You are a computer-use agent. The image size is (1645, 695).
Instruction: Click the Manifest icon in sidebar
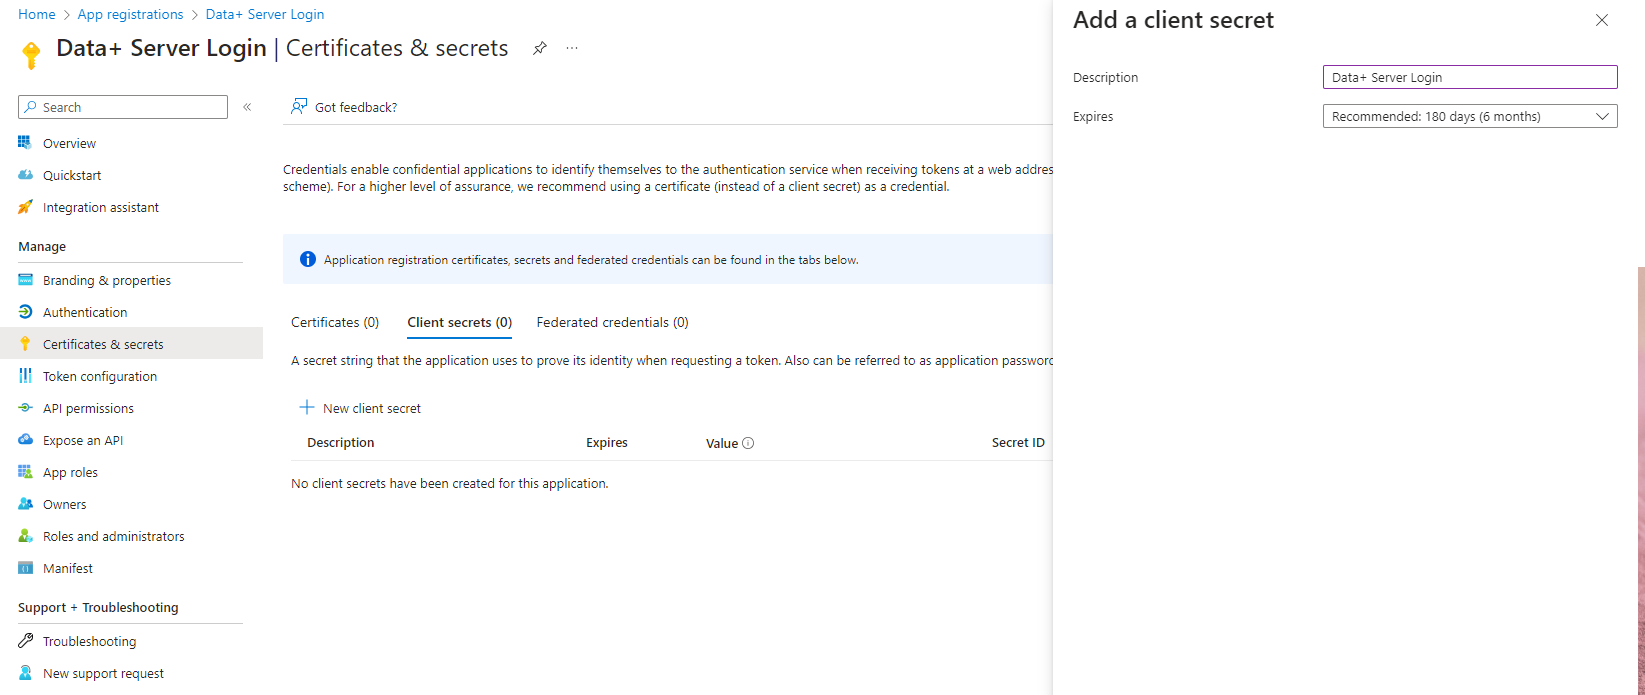tap(25, 568)
